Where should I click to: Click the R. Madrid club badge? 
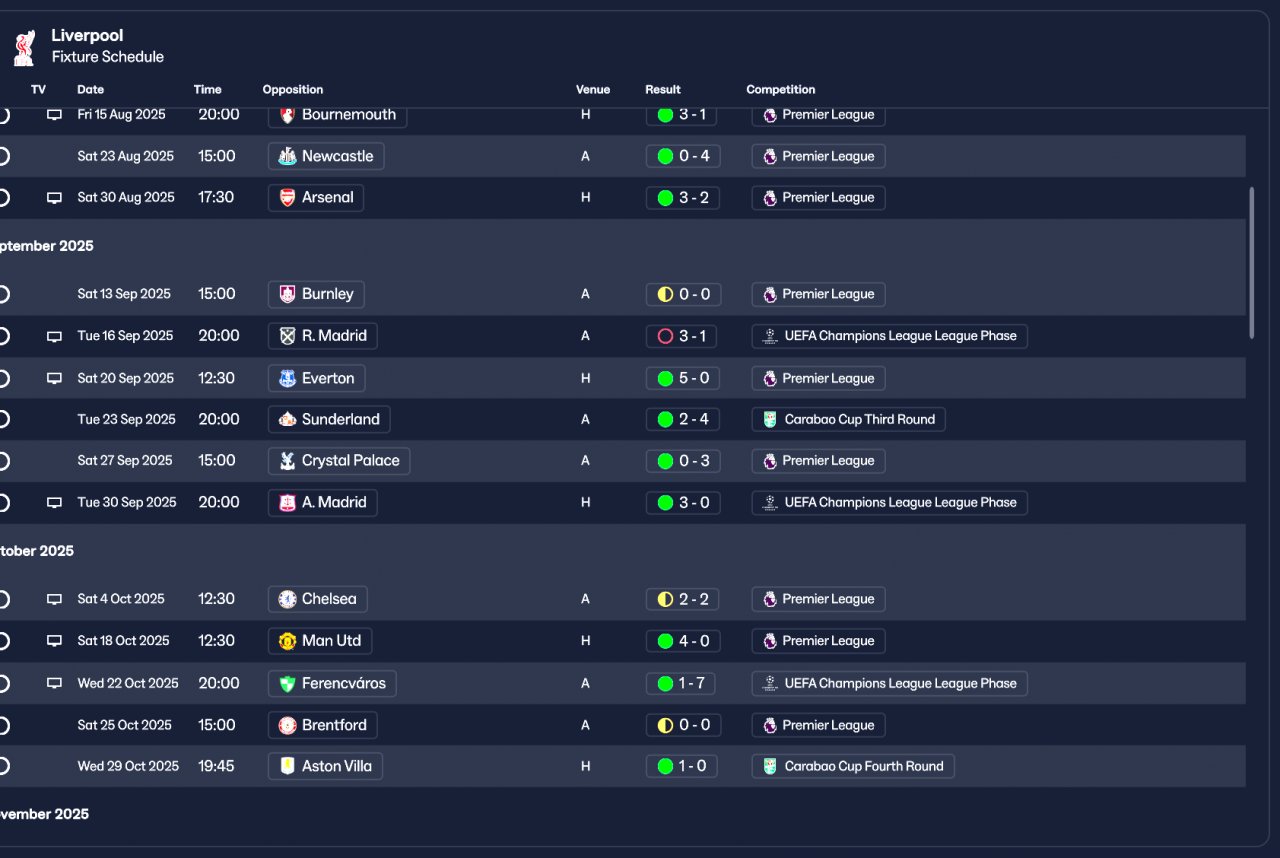point(287,336)
